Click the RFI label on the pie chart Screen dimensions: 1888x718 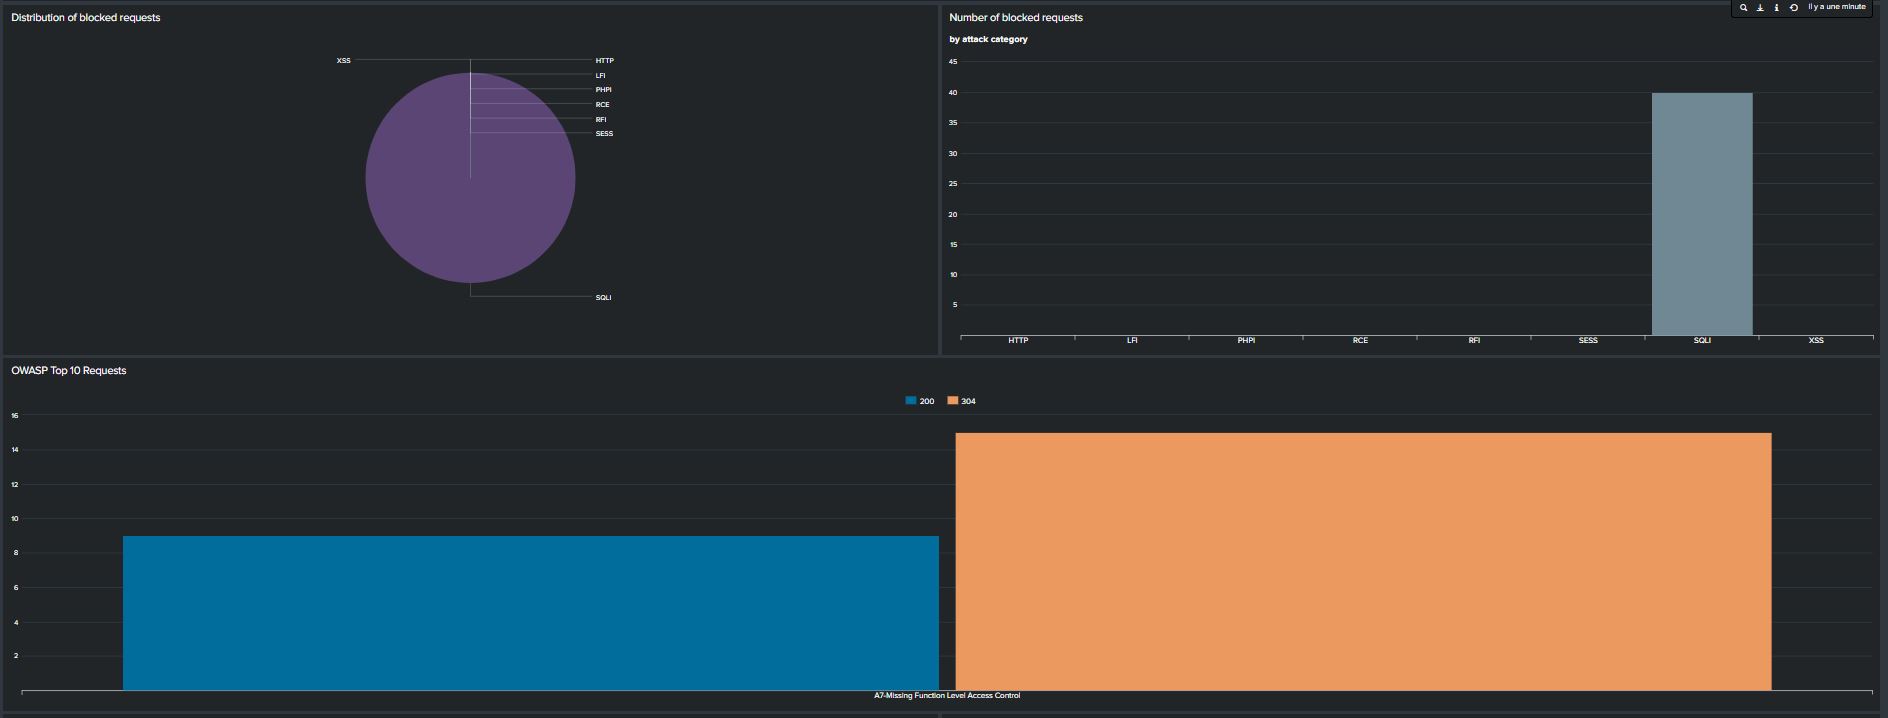coord(601,120)
